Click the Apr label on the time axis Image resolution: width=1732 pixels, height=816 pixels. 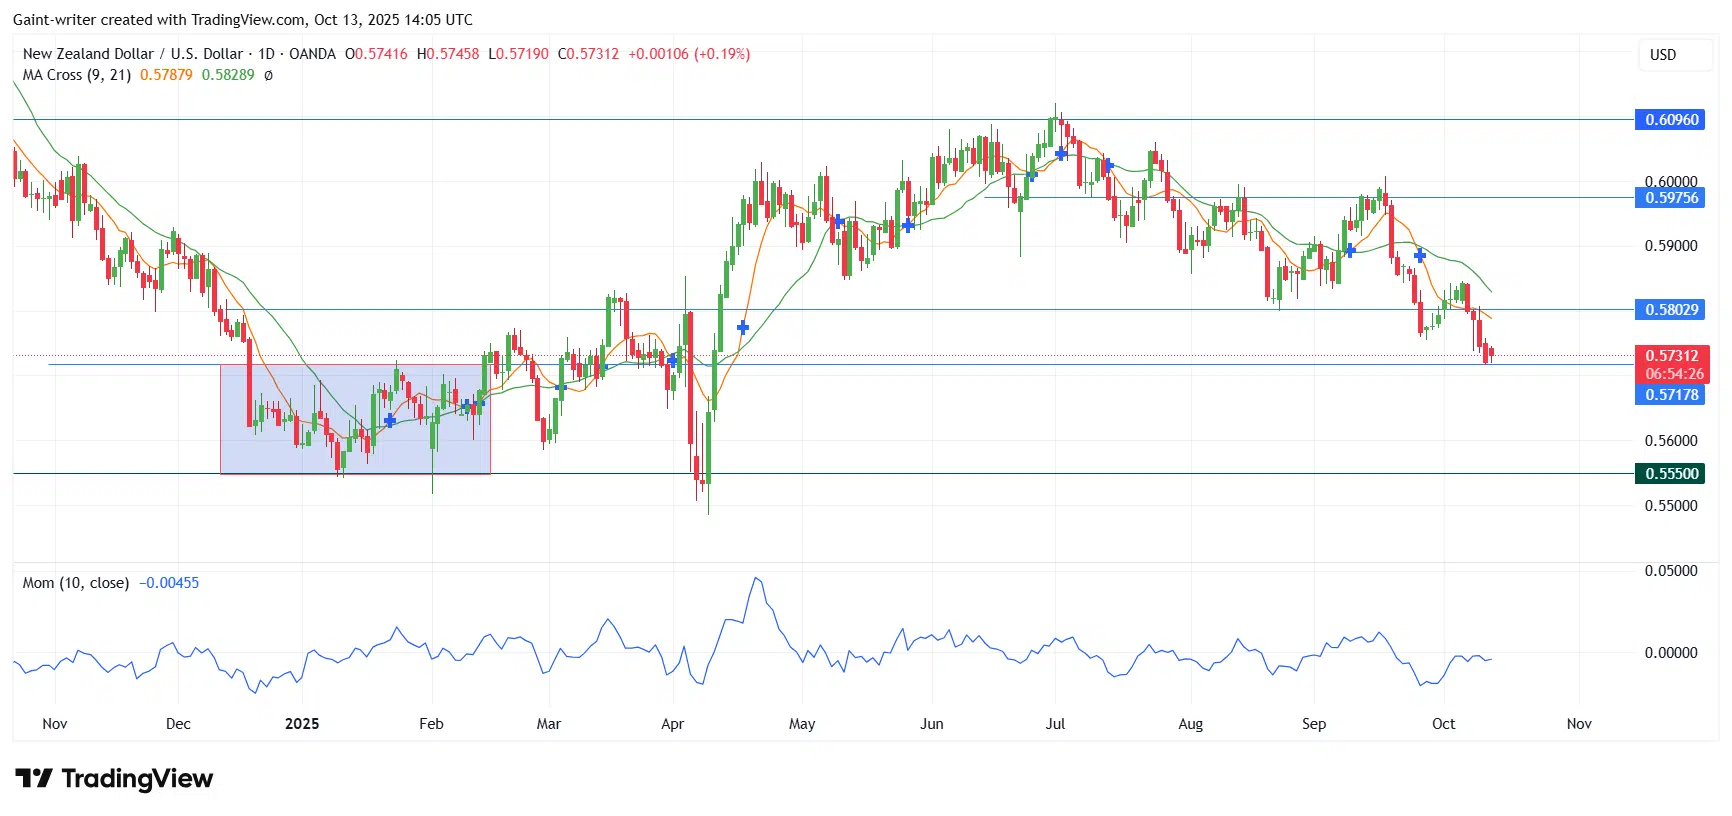click(672, 724)
